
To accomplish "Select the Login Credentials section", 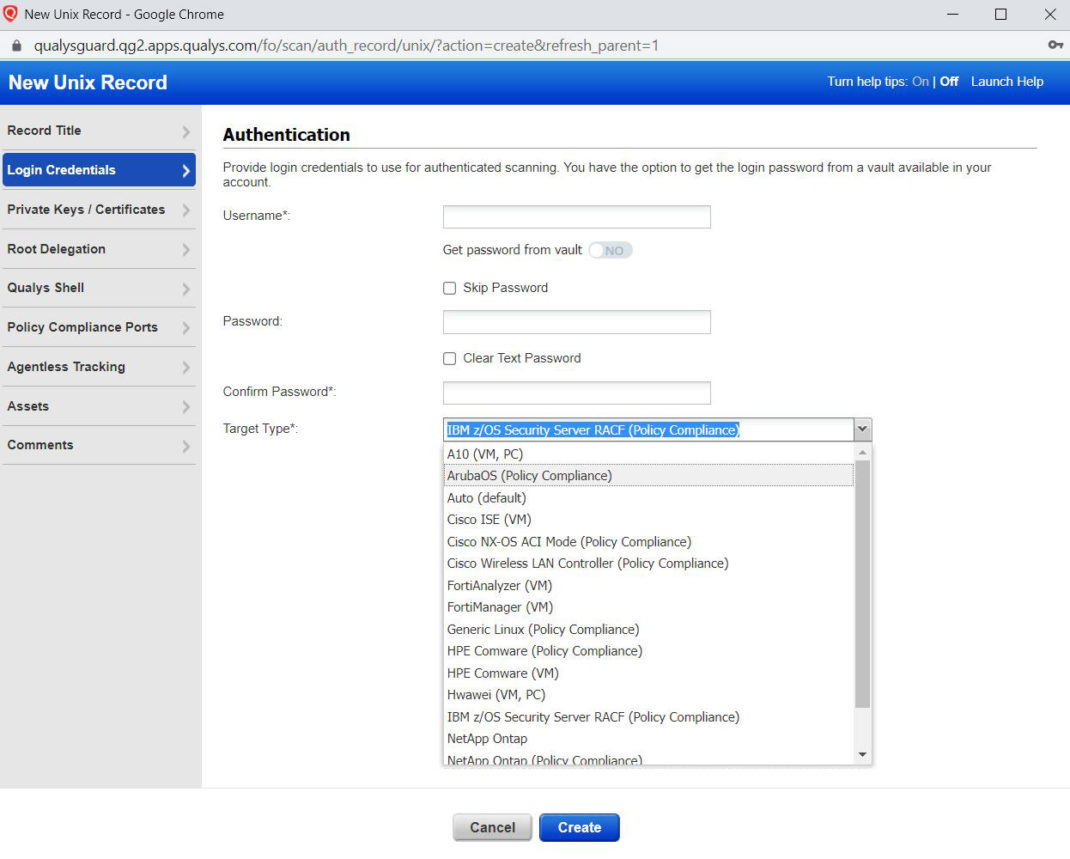I will (x=99, y=170).
